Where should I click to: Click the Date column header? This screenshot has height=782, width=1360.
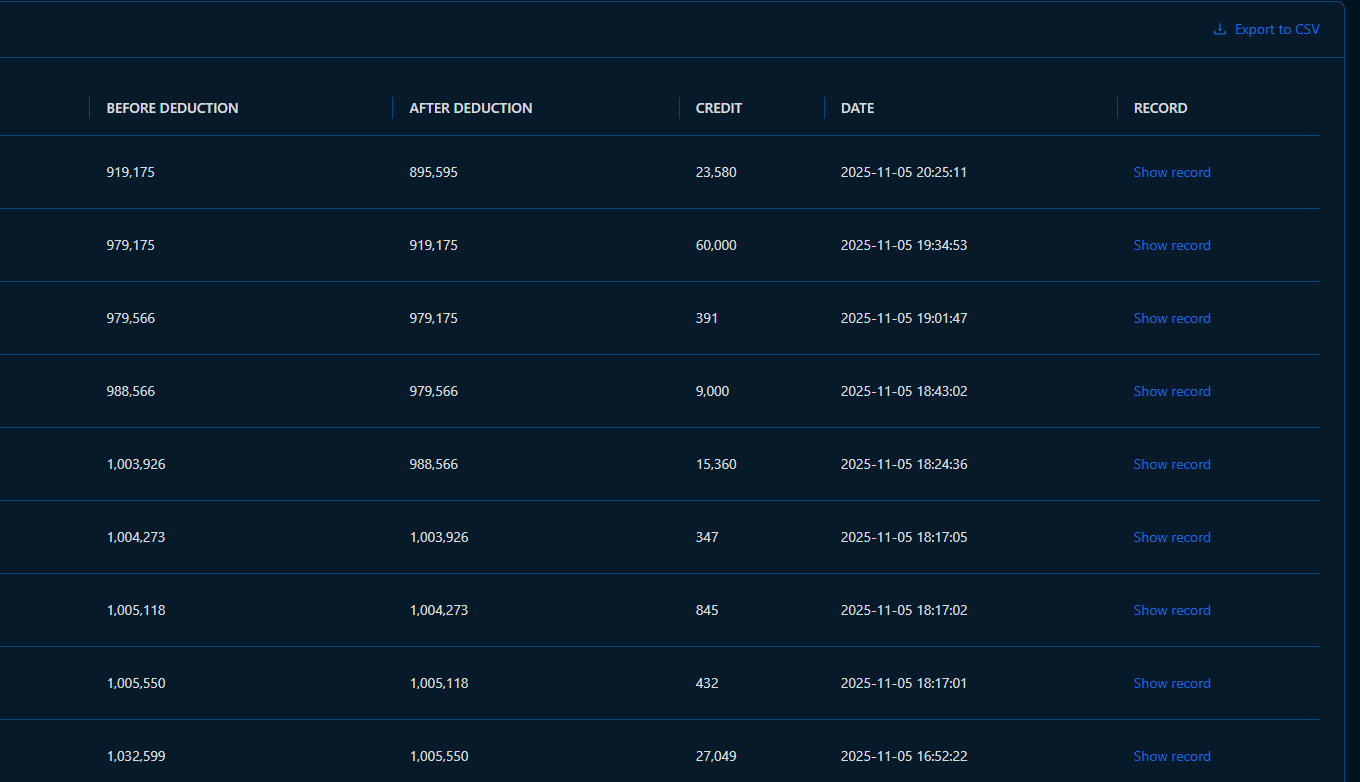(857, 108)
